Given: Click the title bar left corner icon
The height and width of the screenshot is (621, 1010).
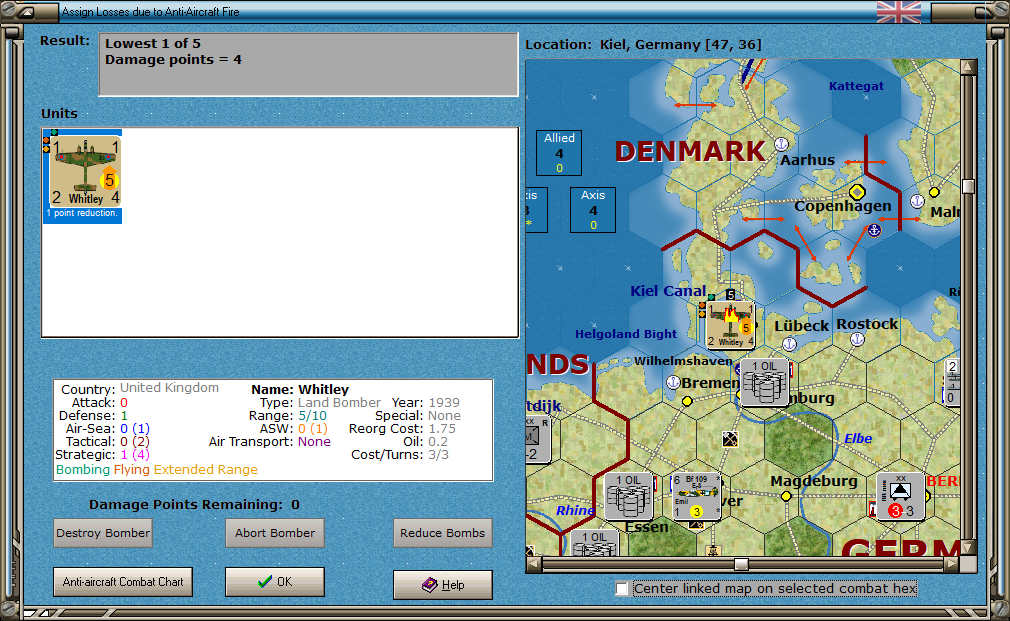Looking at the screenshot, I should click(x=26, y=12).
